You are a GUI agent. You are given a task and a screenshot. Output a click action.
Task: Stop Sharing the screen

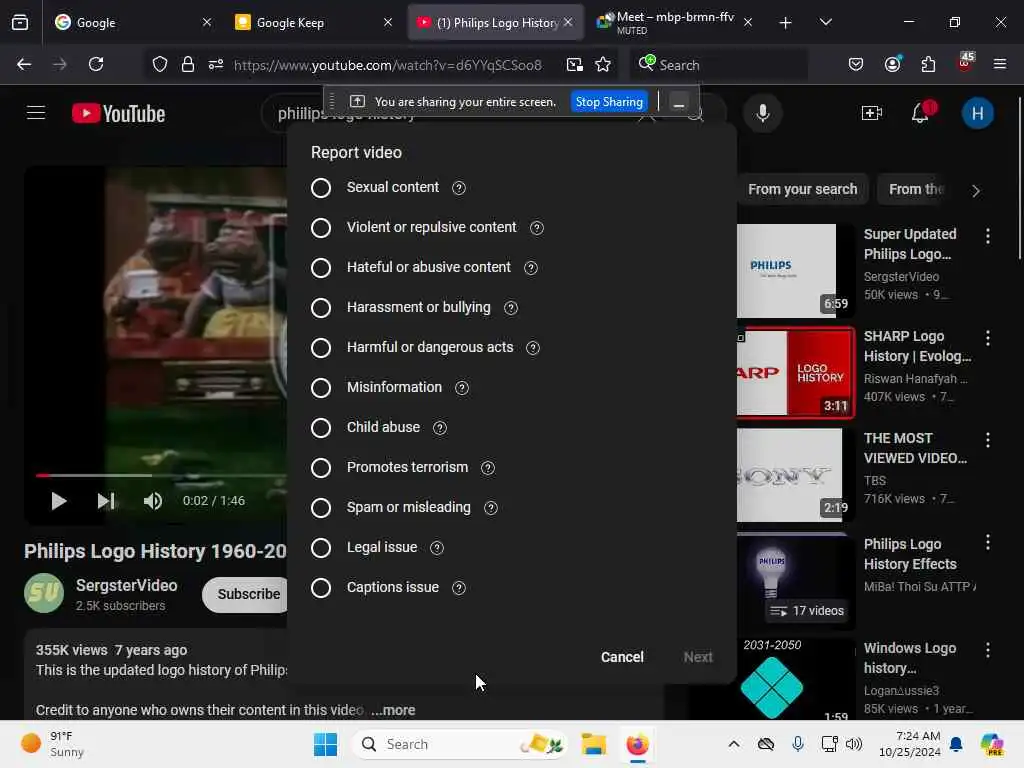609,102
